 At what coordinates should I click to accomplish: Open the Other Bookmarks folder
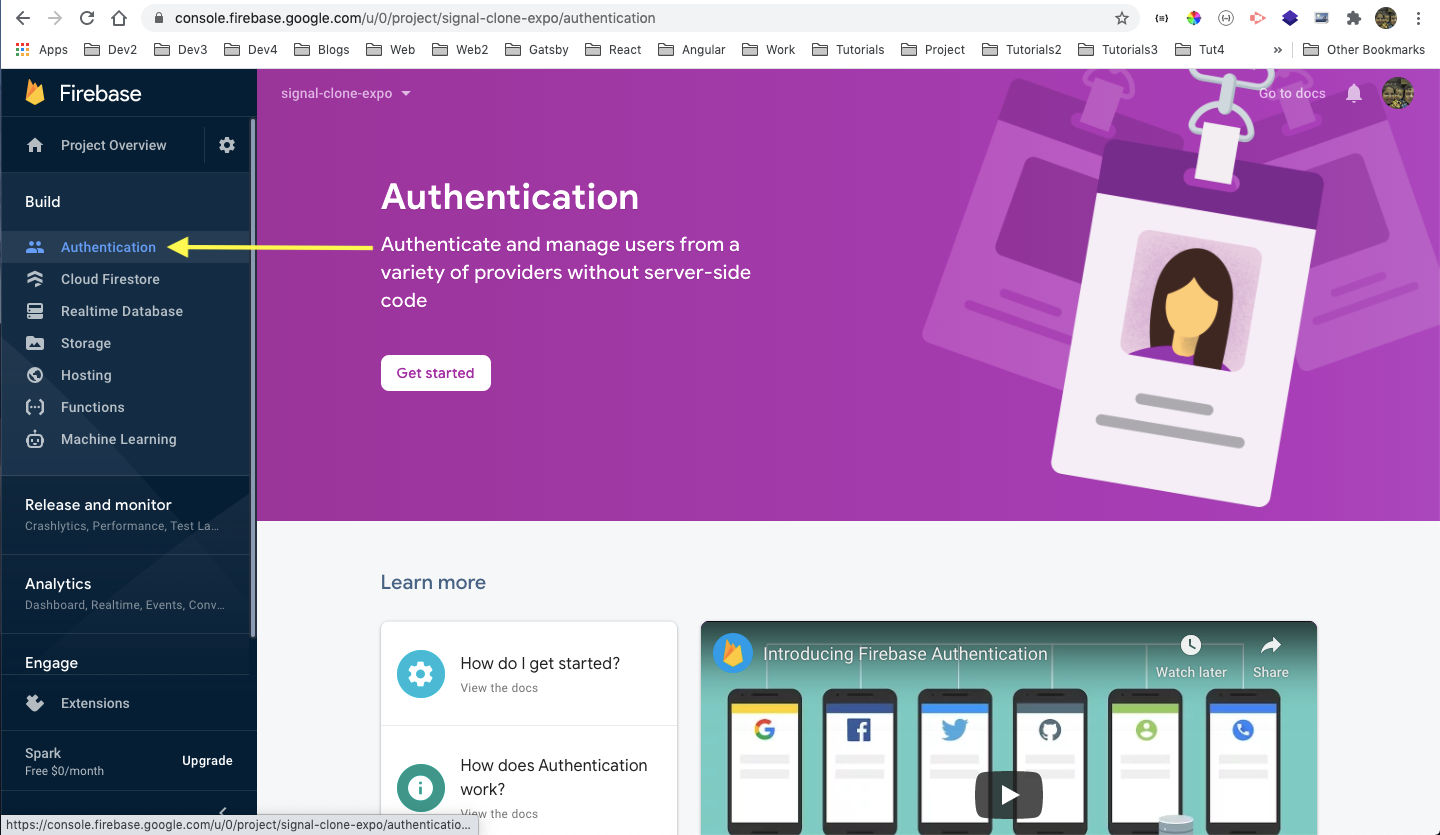(1365, 49)
